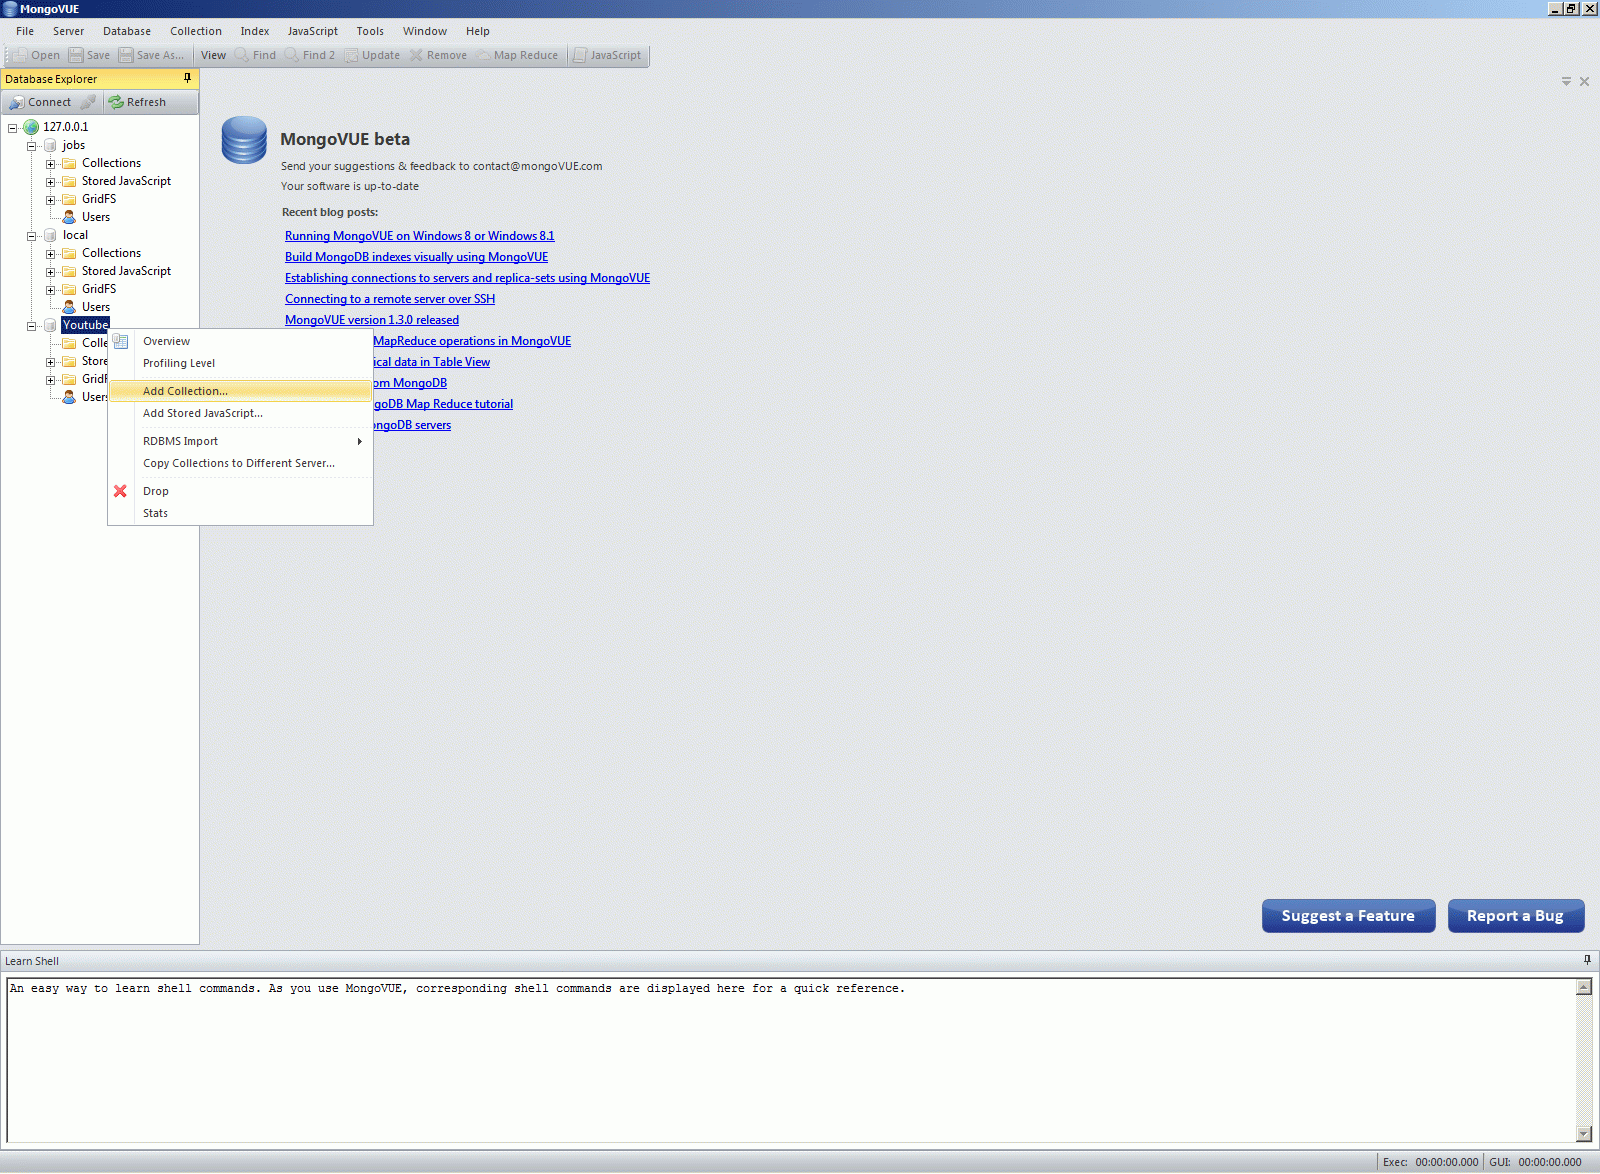Click the Find magnifier icon in toolbar
The width and height of the screenshot is (1600, 1174).
click(x=241, y=55)
